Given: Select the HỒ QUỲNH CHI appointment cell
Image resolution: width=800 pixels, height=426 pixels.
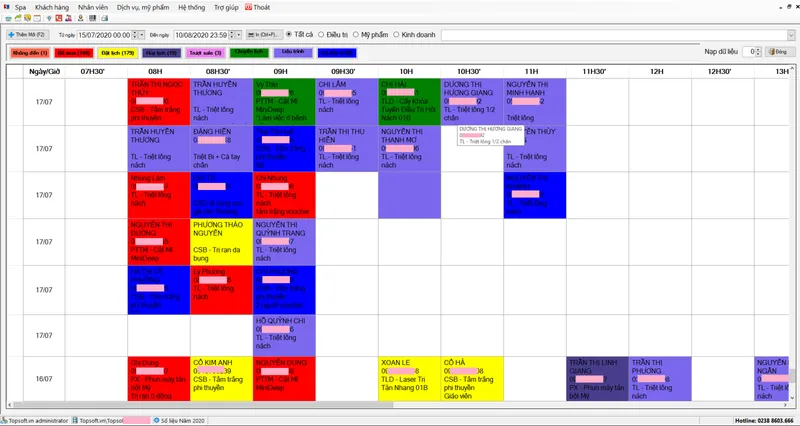Looking at the screenshot, I should point(284,335).
